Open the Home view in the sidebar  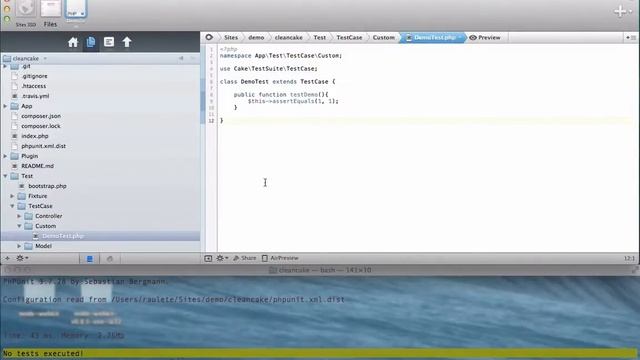[73, 42]
